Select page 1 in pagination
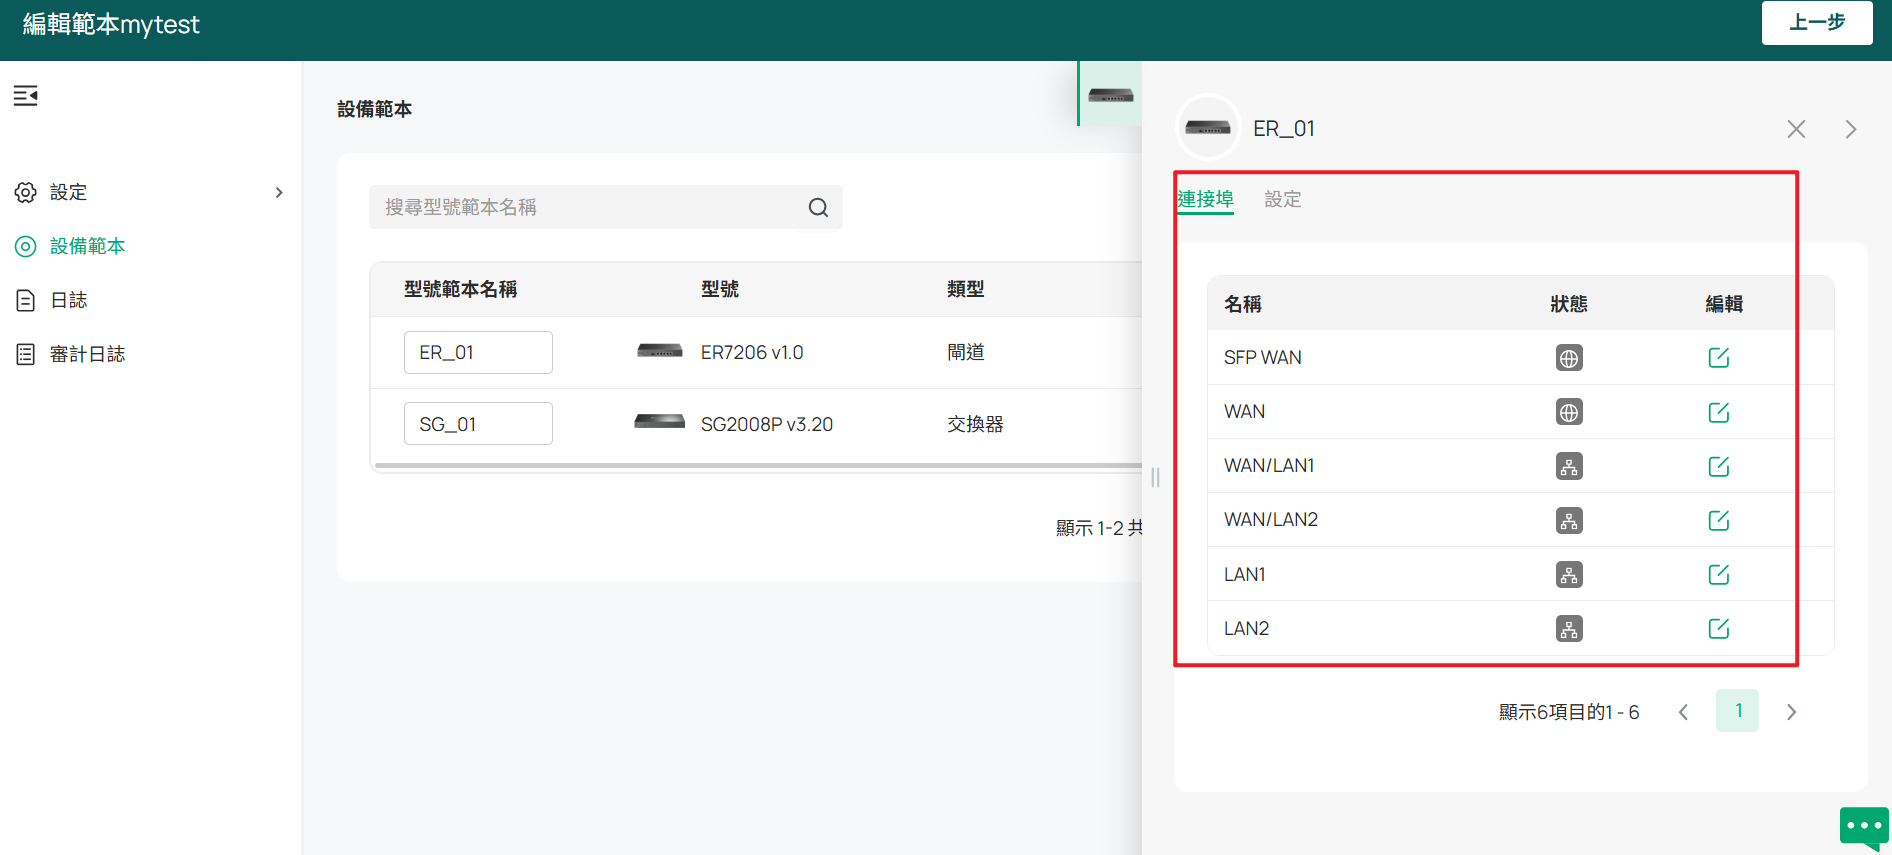 1738,711
